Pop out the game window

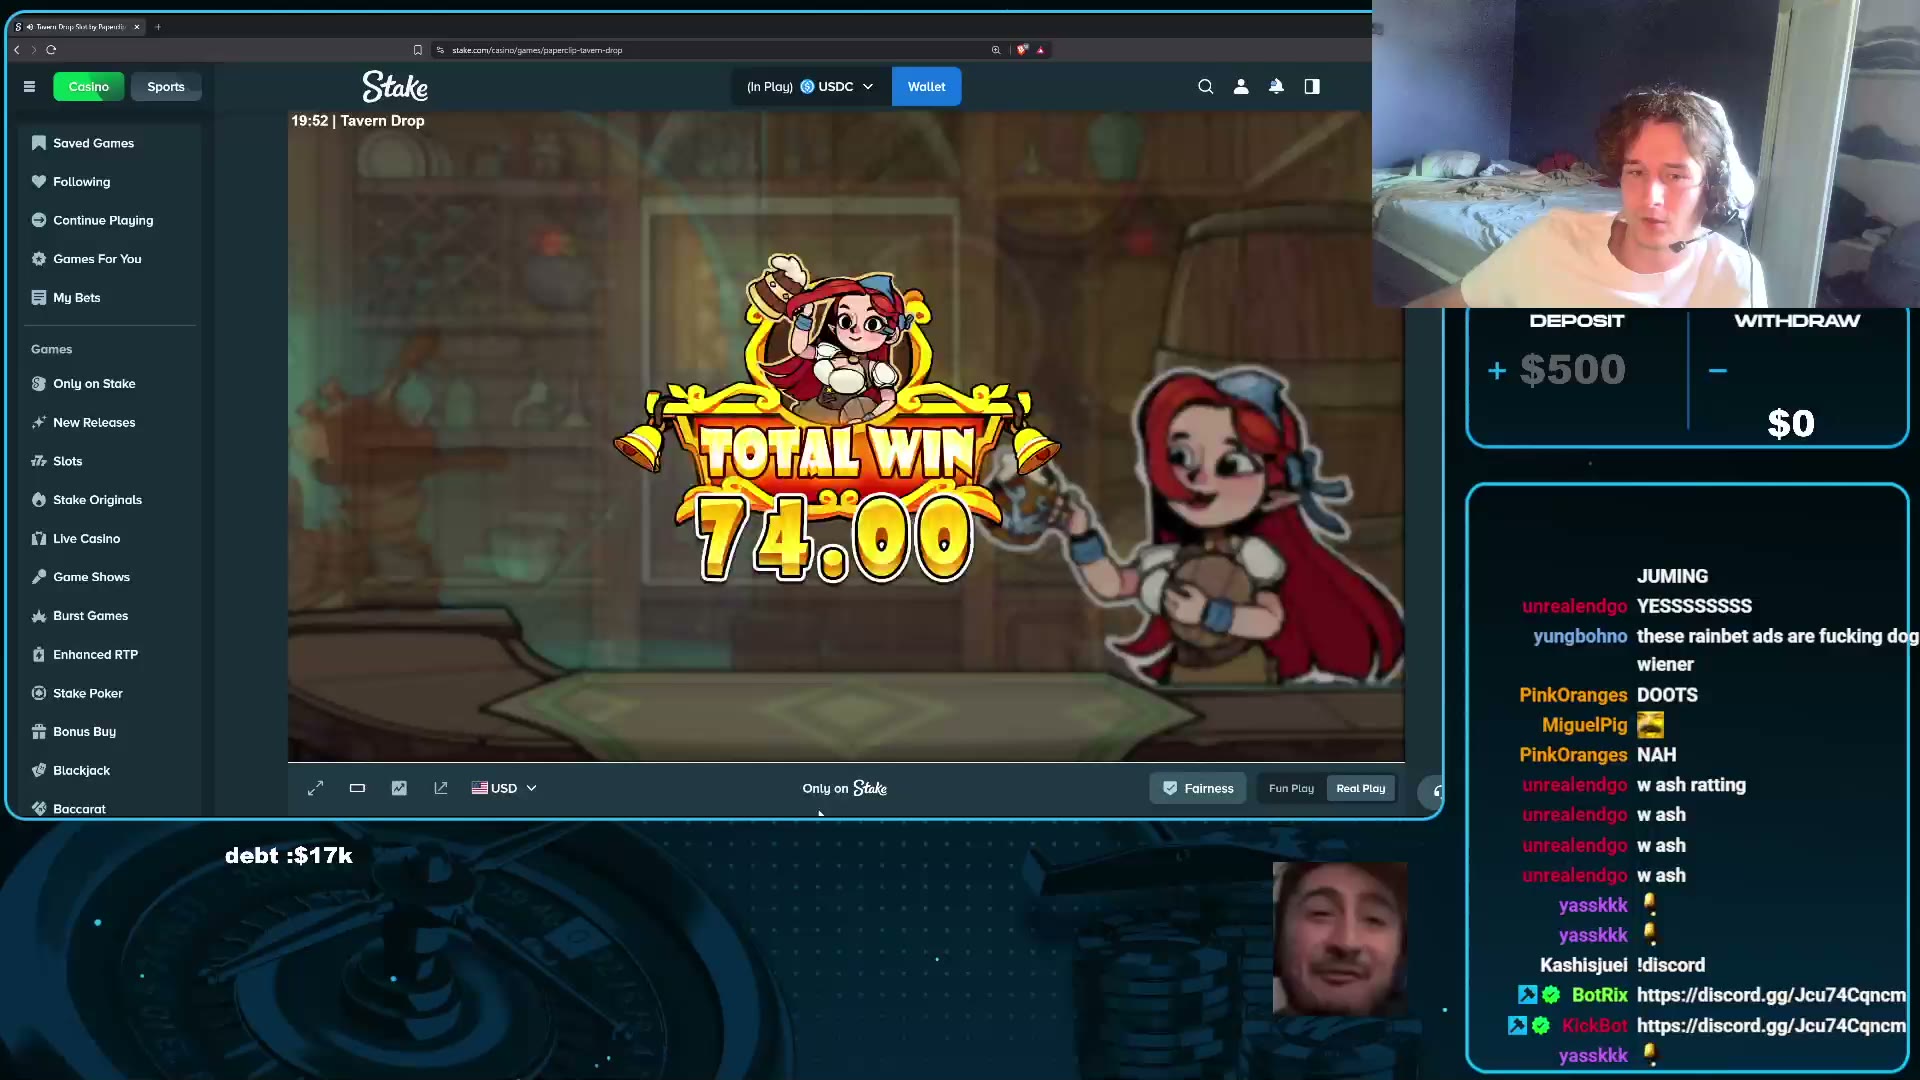coord(441,789)
